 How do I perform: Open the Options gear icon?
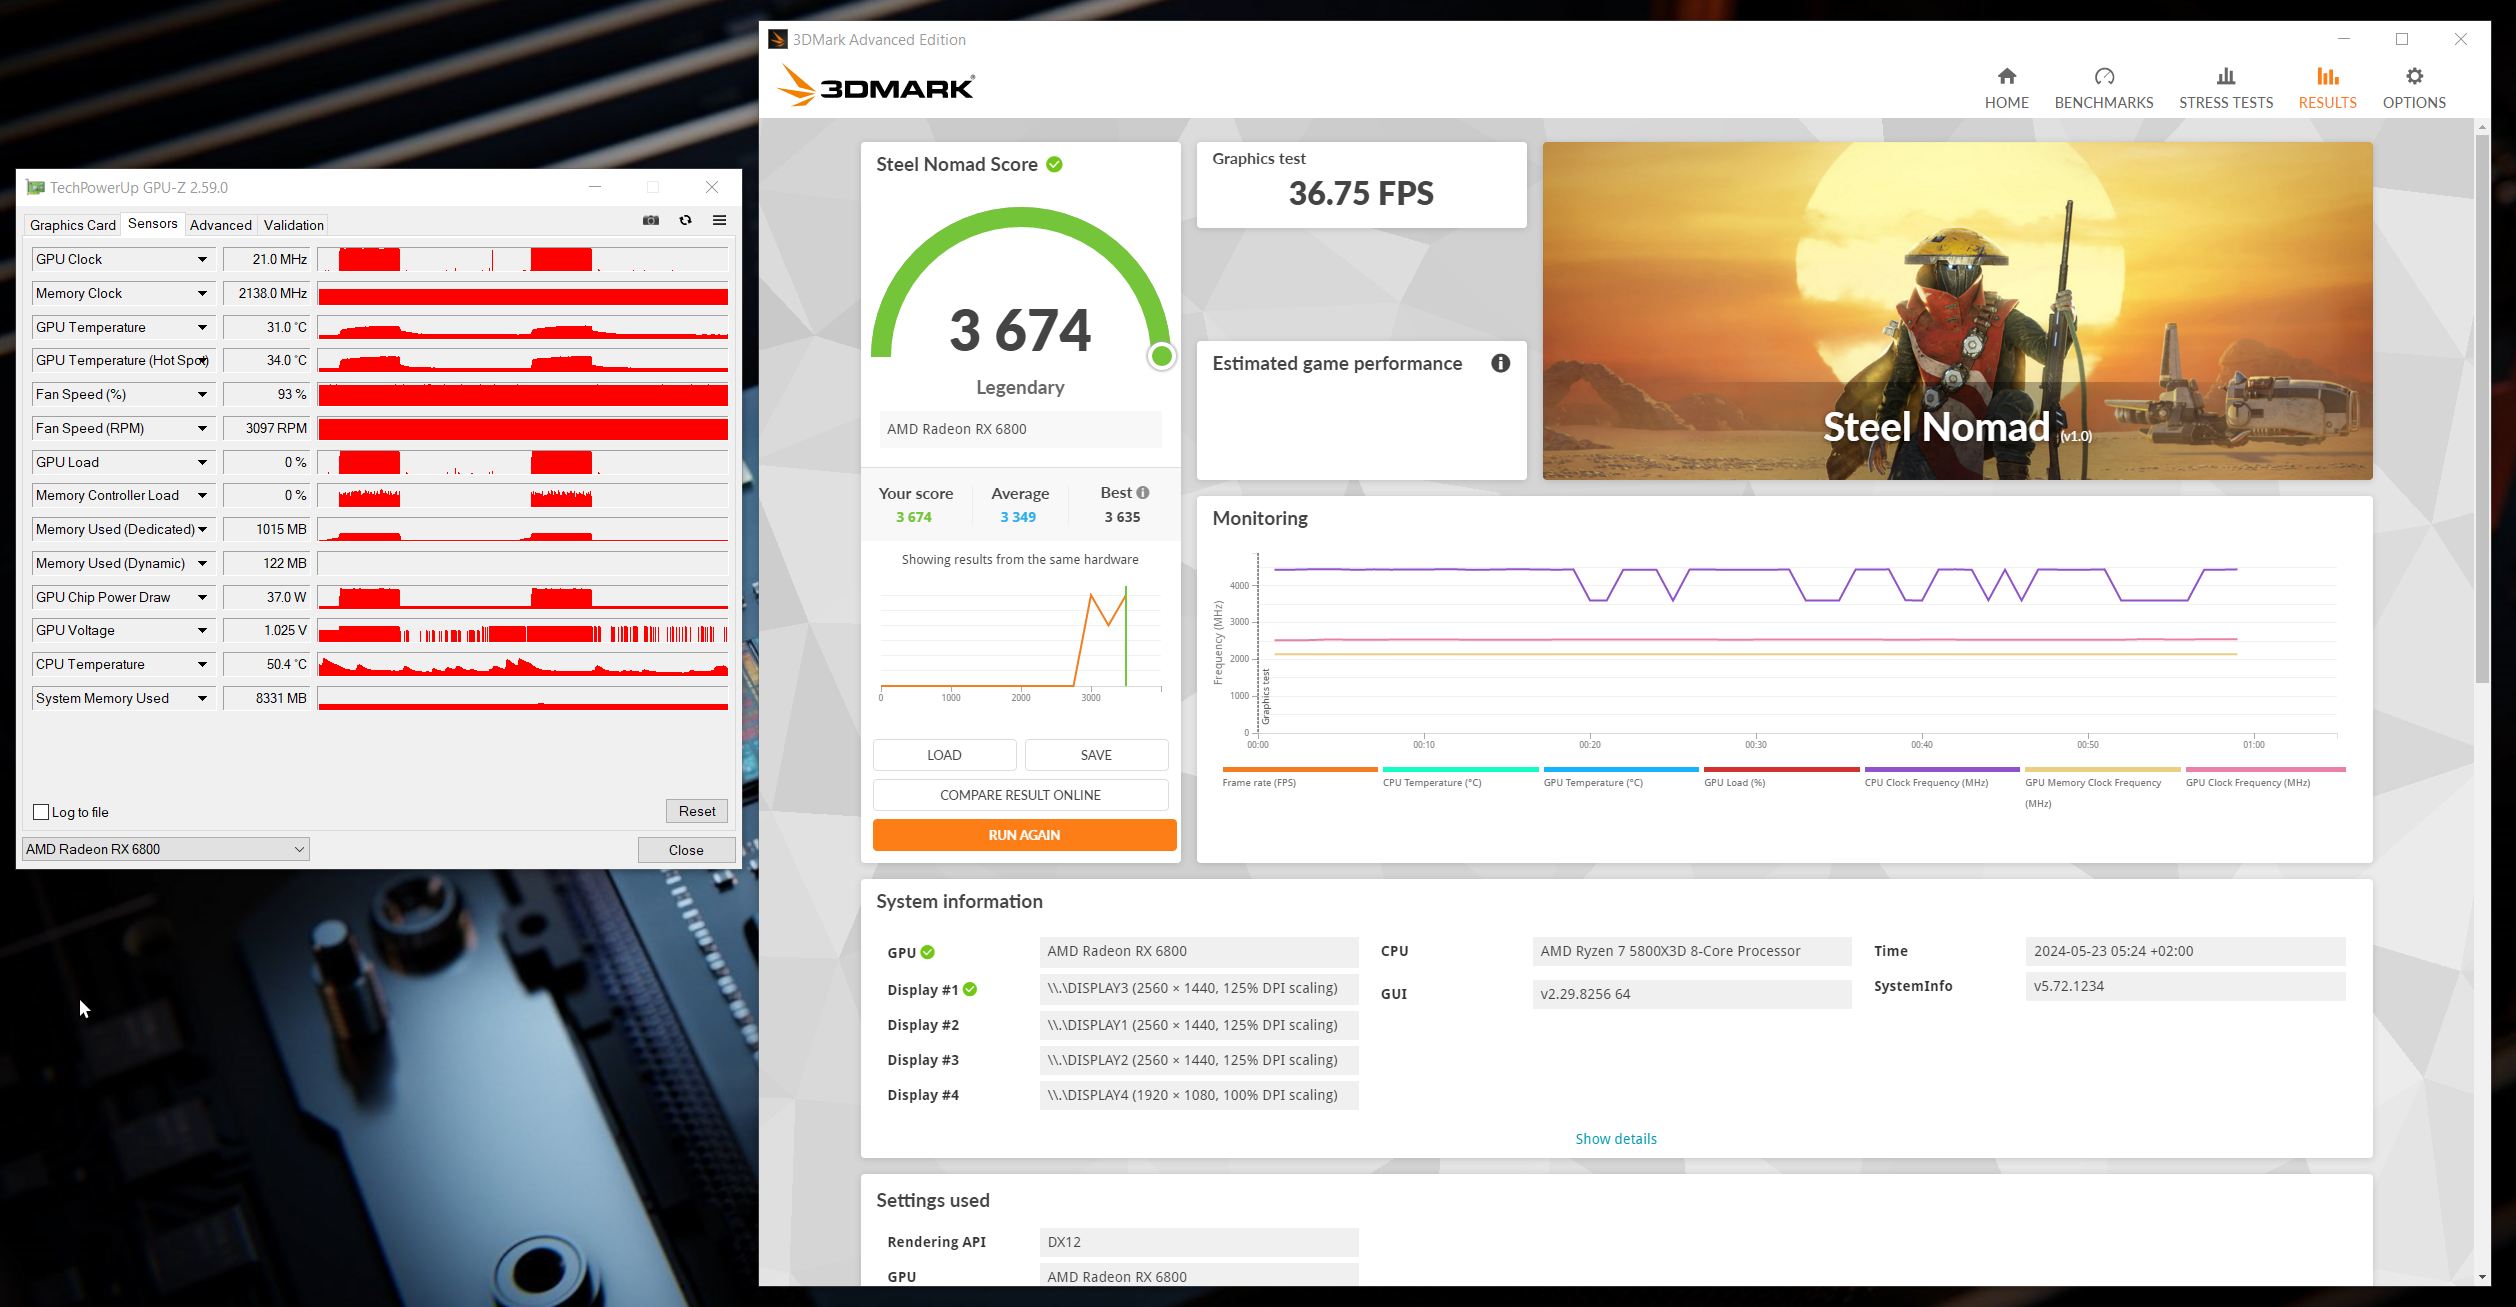2414,77
